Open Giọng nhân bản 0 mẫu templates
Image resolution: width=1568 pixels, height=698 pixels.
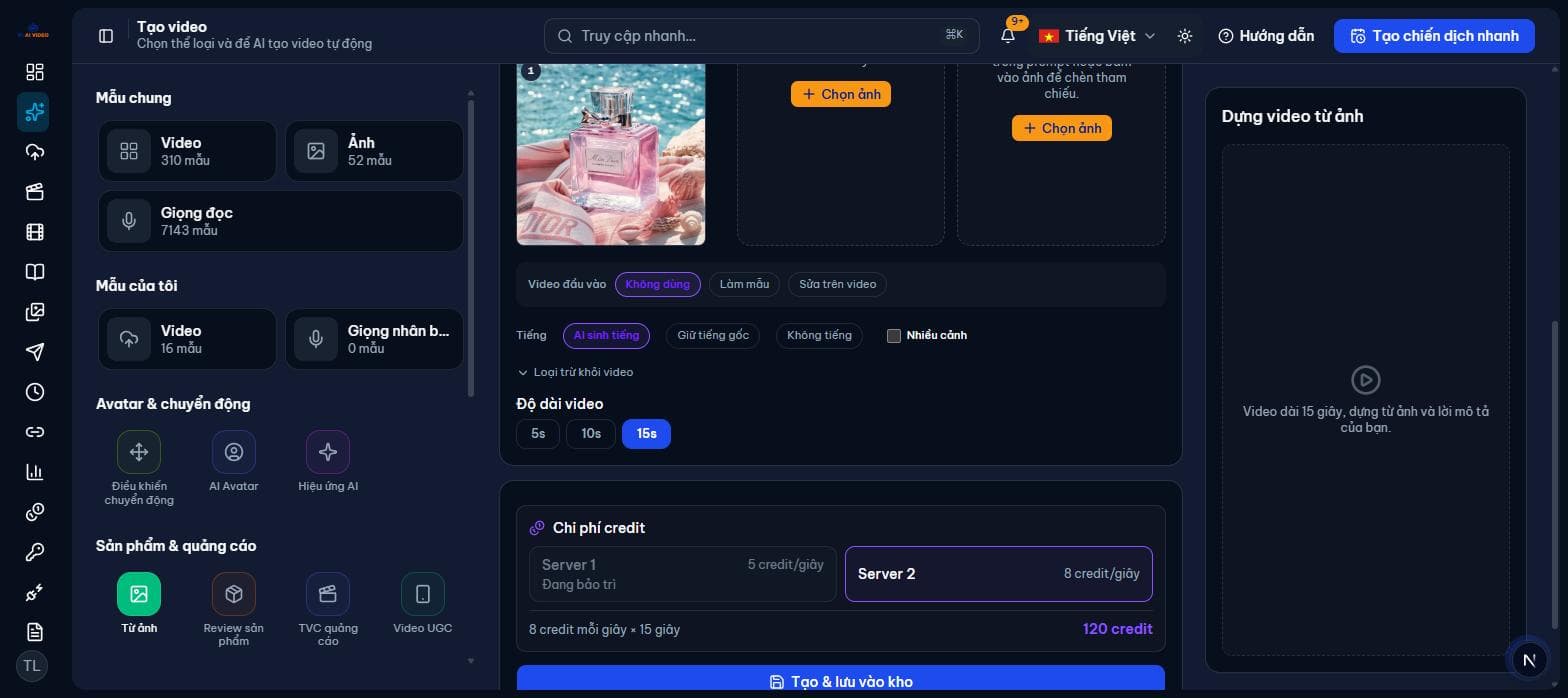point(374,339)
